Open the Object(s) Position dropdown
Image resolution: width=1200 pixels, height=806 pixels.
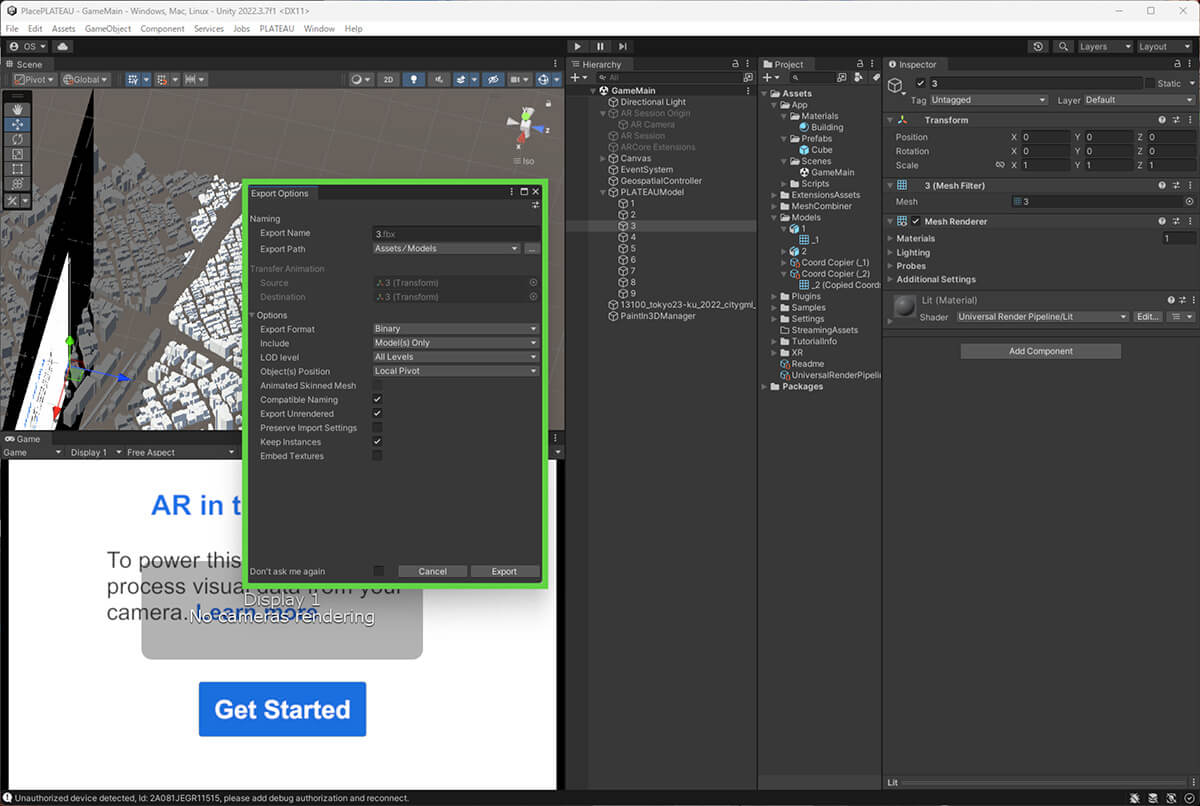click(456, 371)
